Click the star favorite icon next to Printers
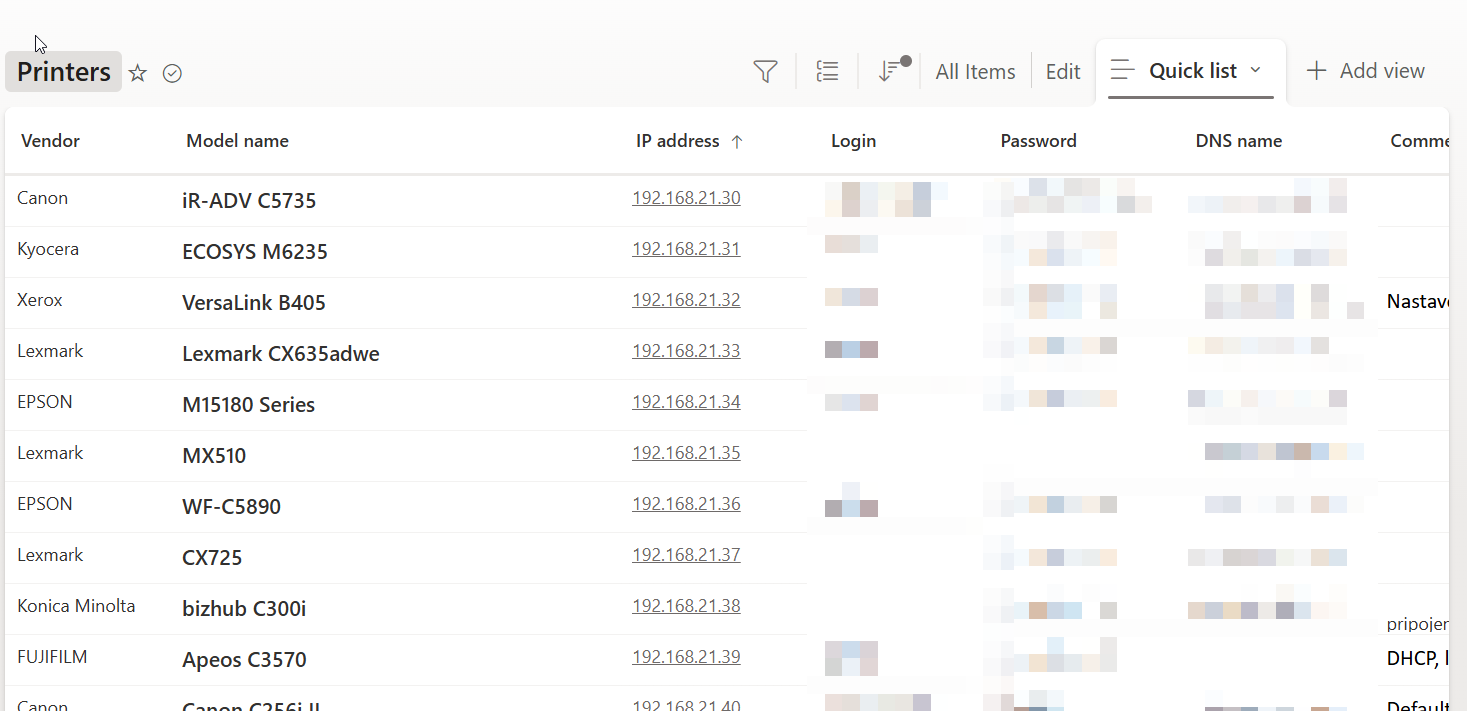Viewport: 1467px width, 711px height. [138, 73]
